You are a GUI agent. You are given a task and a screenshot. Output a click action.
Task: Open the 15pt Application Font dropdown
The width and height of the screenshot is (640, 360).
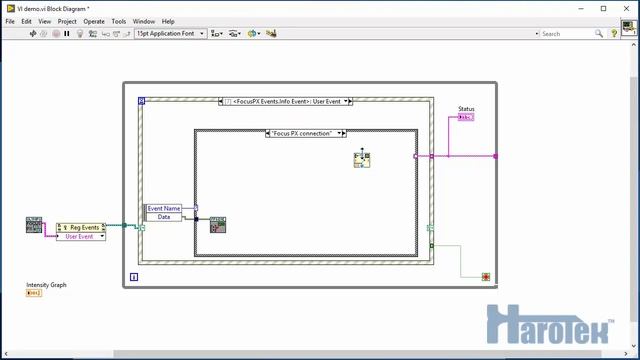coord(171,33)
